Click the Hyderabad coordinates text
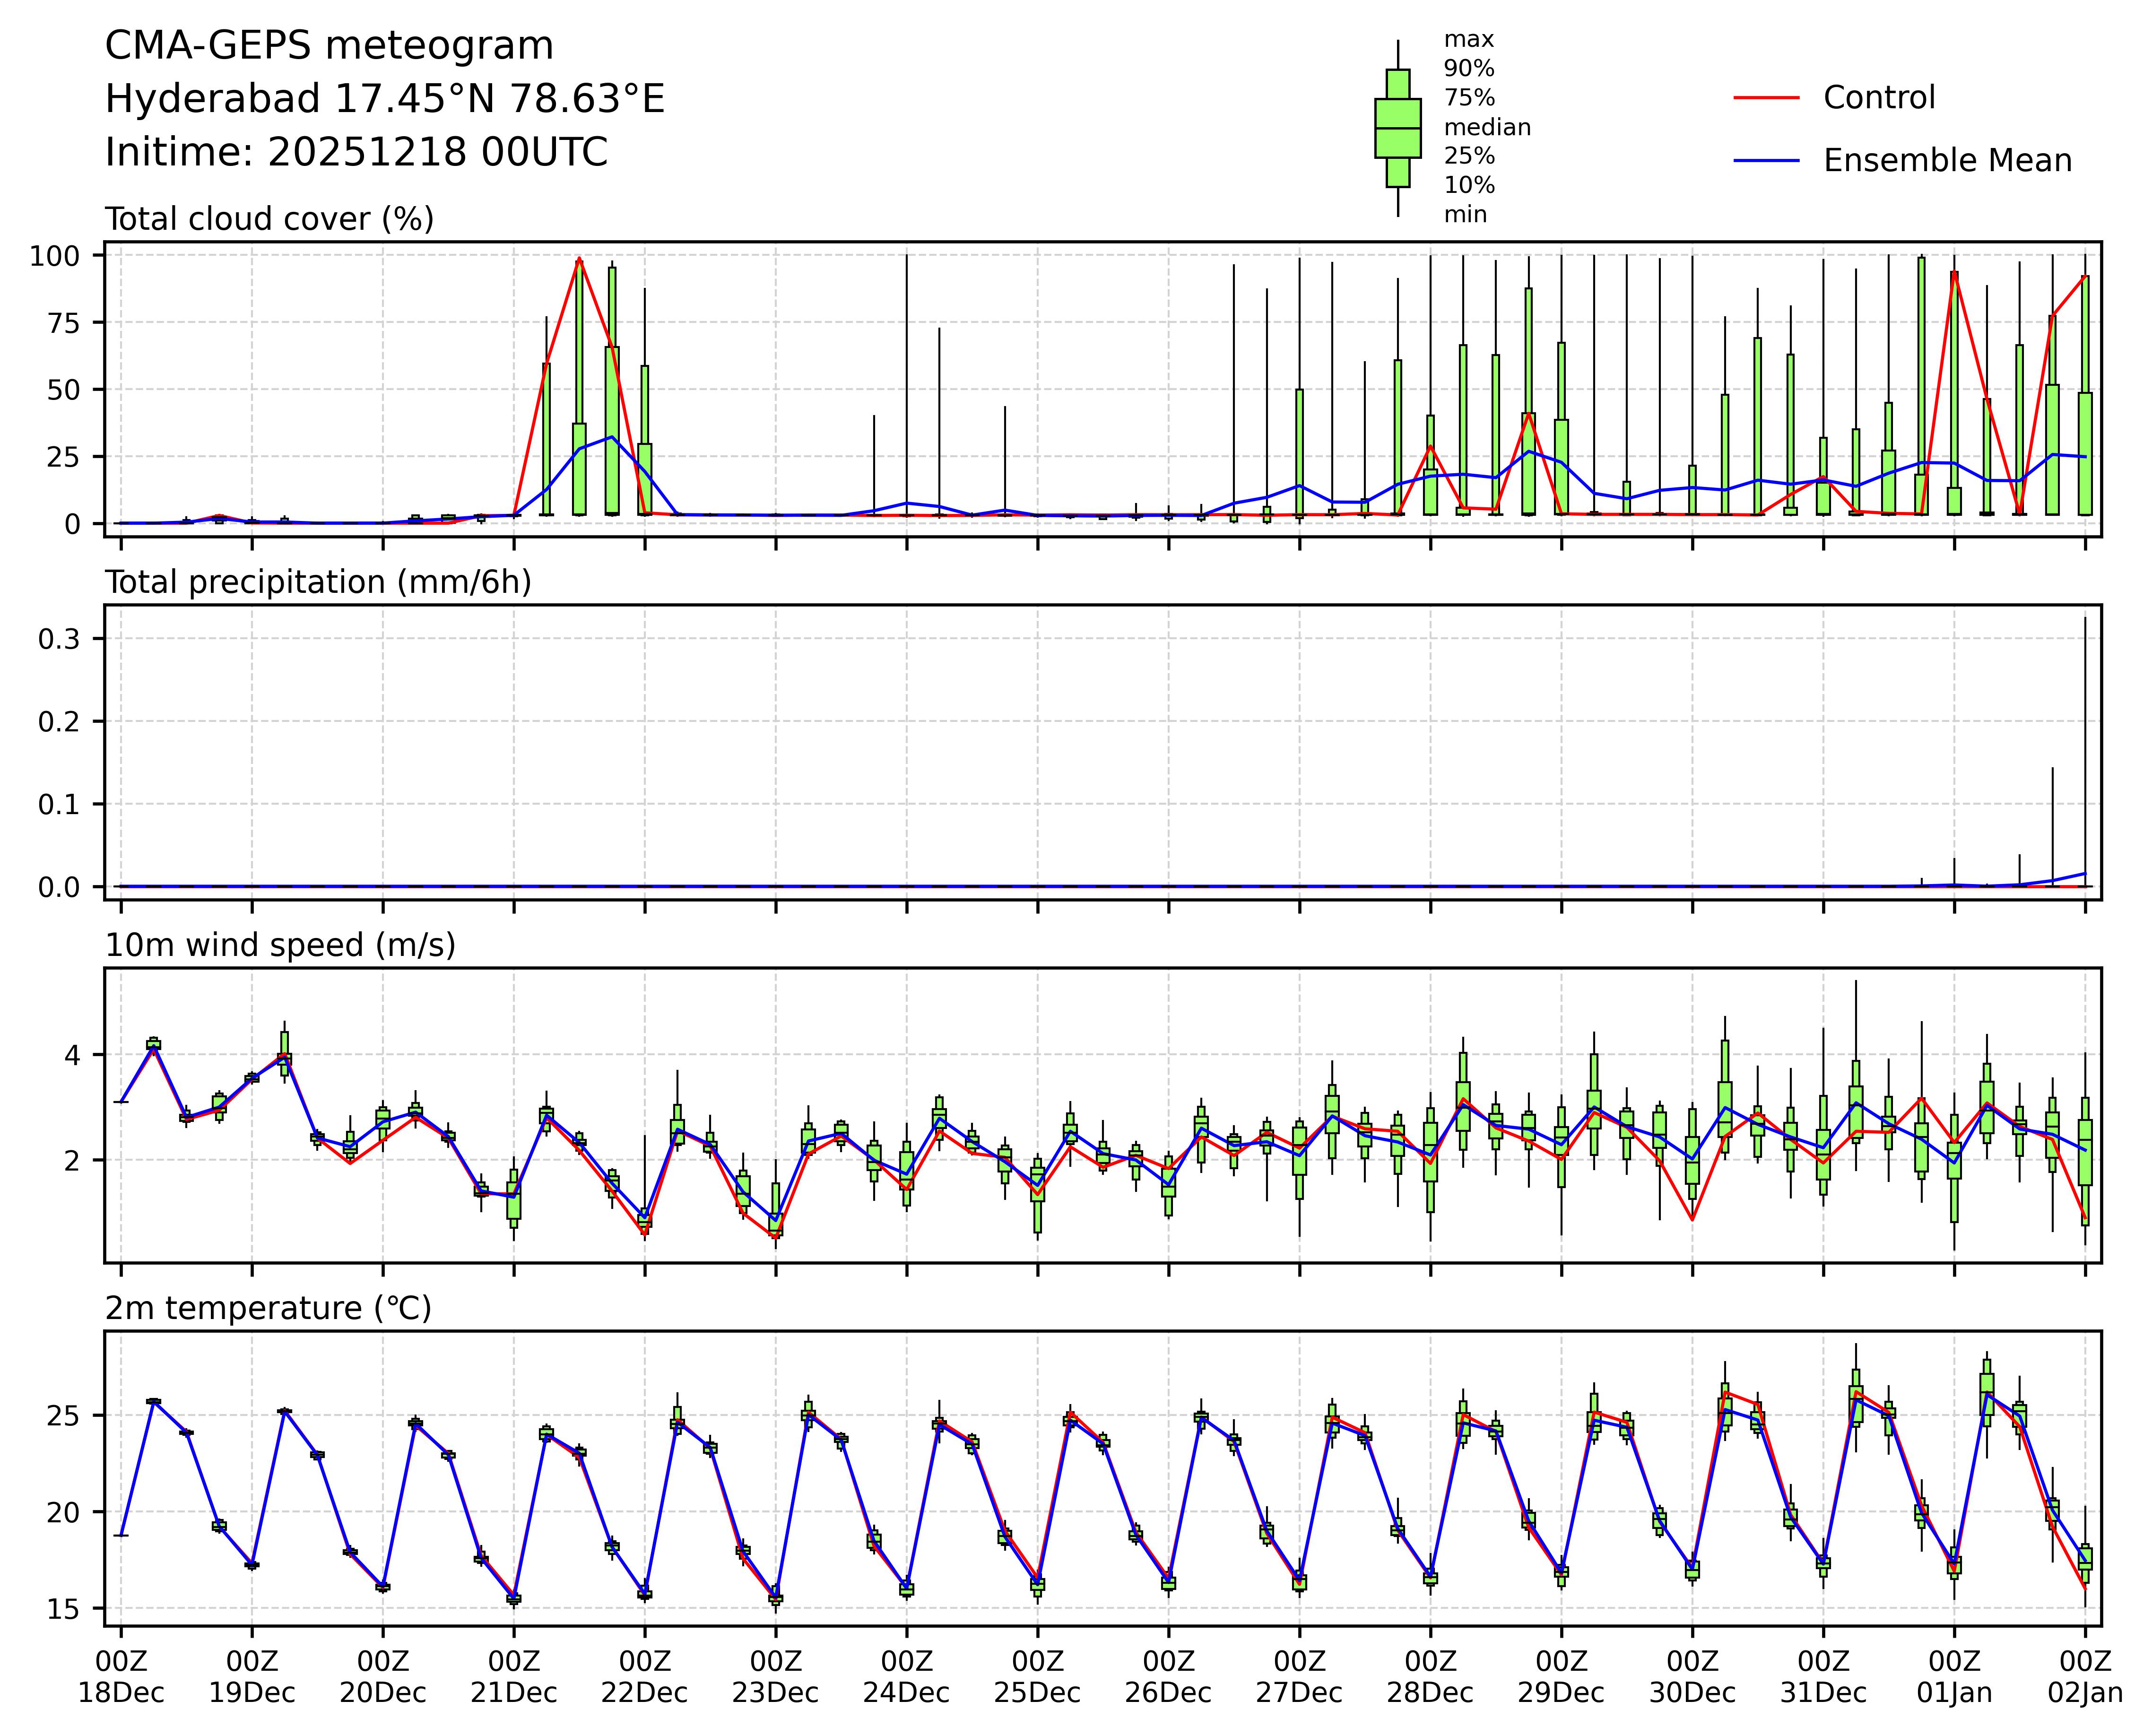The image size is (2152, 1736). click(384, 99)
